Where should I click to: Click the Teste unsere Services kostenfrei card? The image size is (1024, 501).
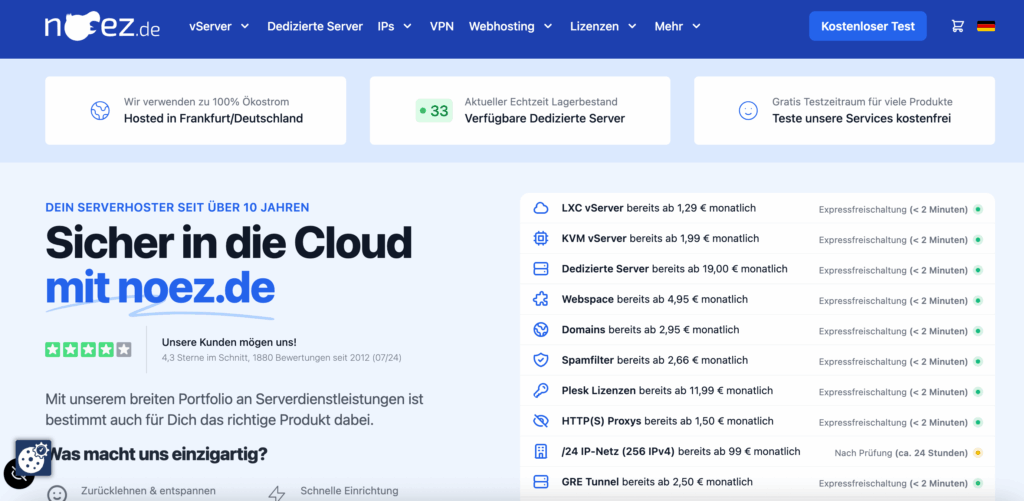point(844,110)
